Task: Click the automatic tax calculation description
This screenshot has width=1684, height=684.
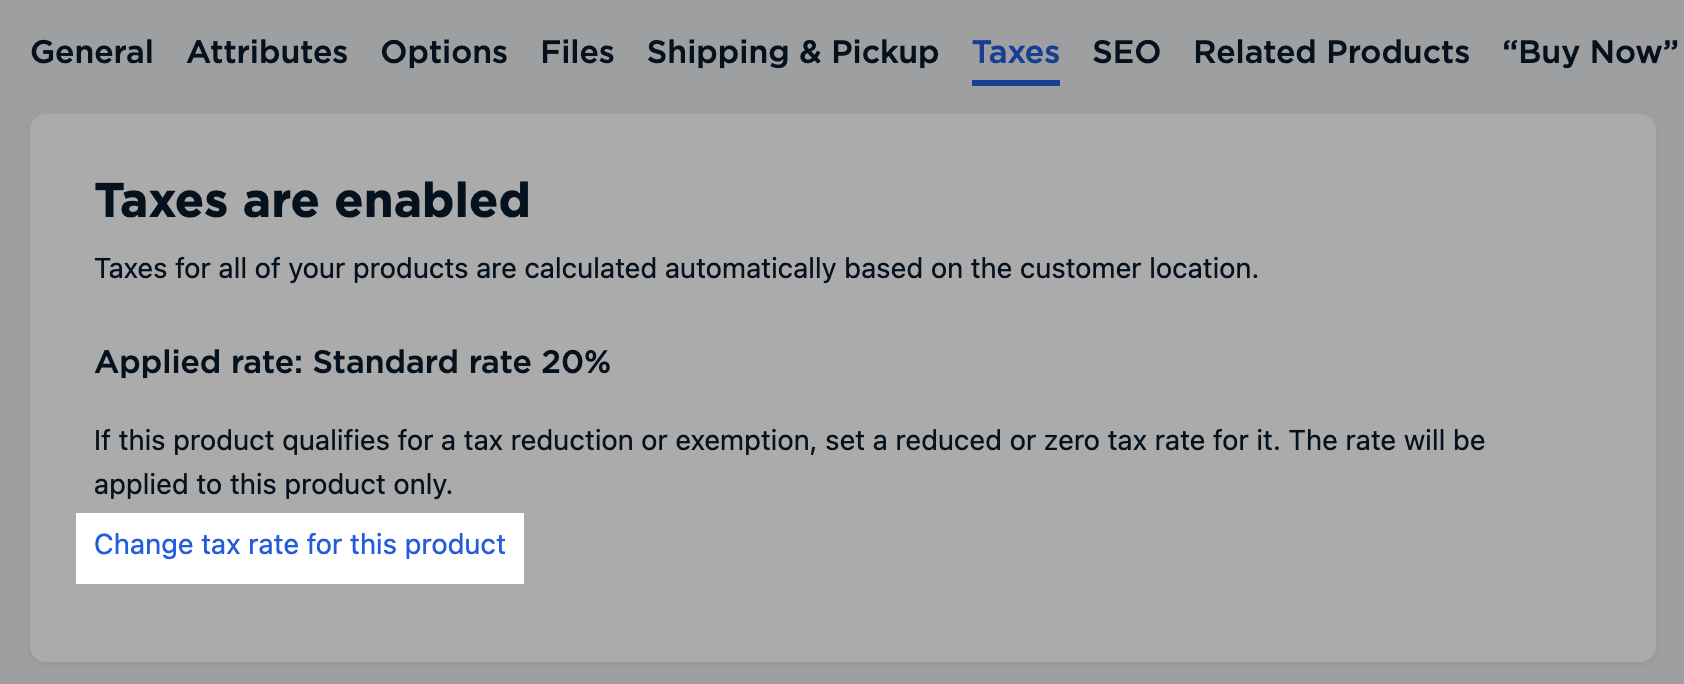Action: click(x=677, y=268)
